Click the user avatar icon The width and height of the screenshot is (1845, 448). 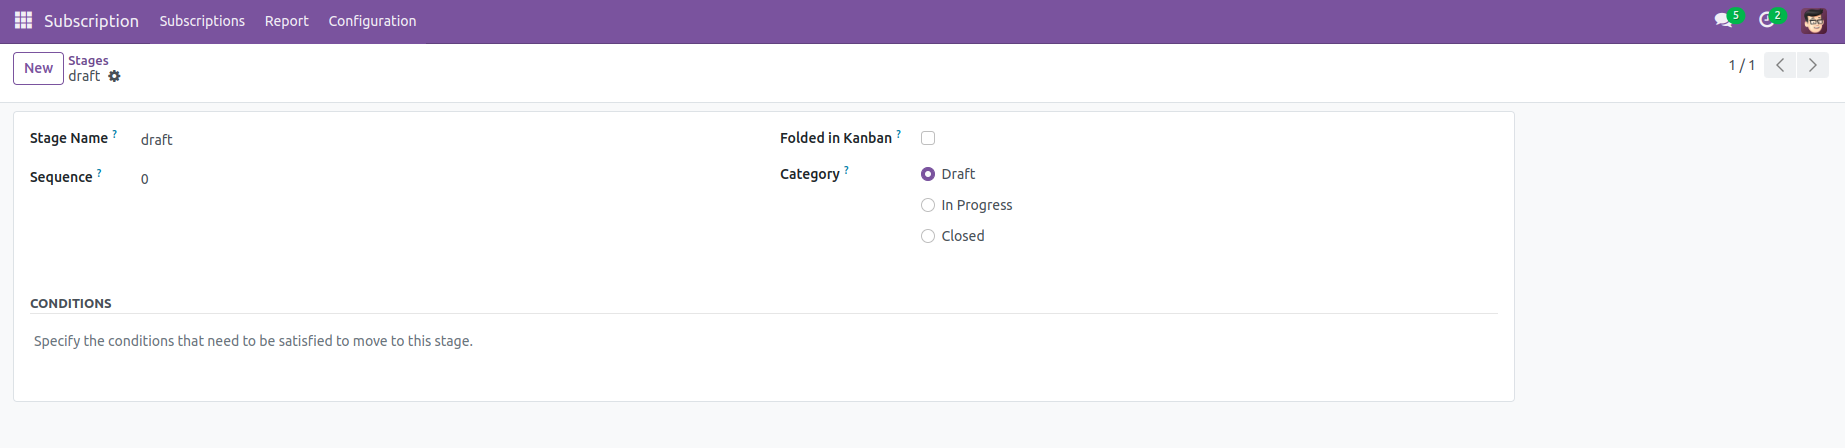point(1814,20)
